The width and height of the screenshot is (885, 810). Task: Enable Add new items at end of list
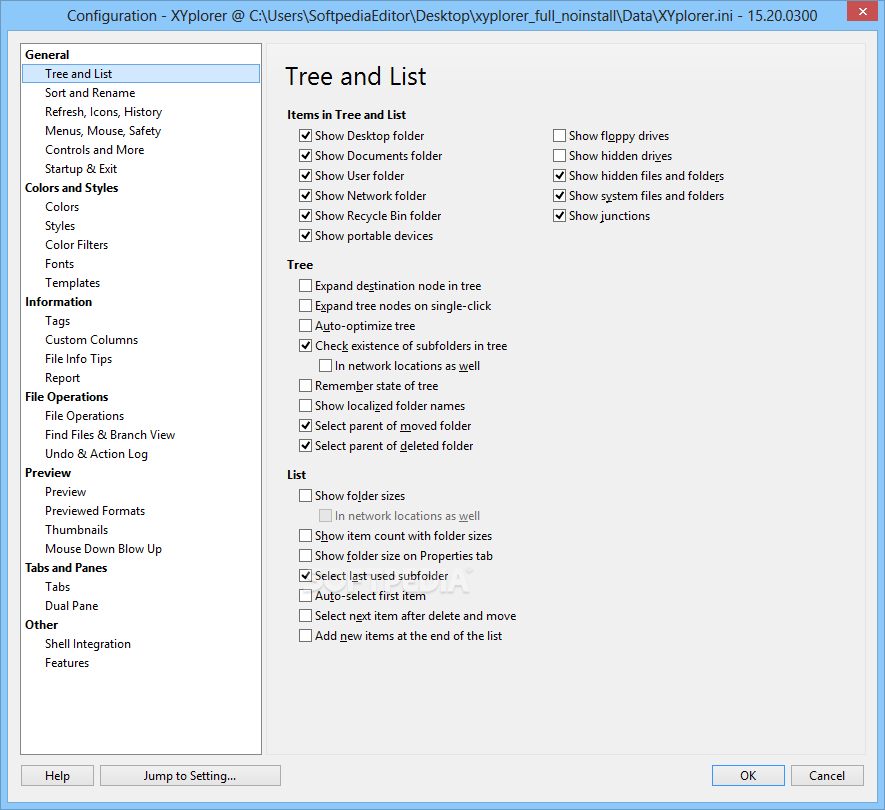pos(305,636)
